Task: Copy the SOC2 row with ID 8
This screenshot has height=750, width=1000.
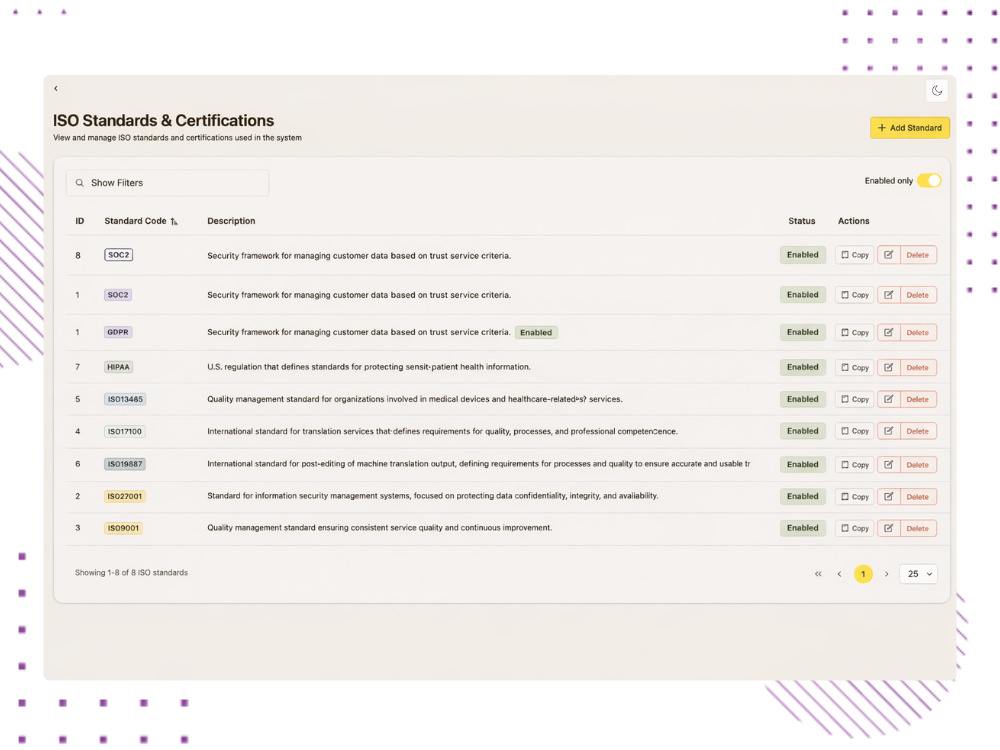Action: 854,255
